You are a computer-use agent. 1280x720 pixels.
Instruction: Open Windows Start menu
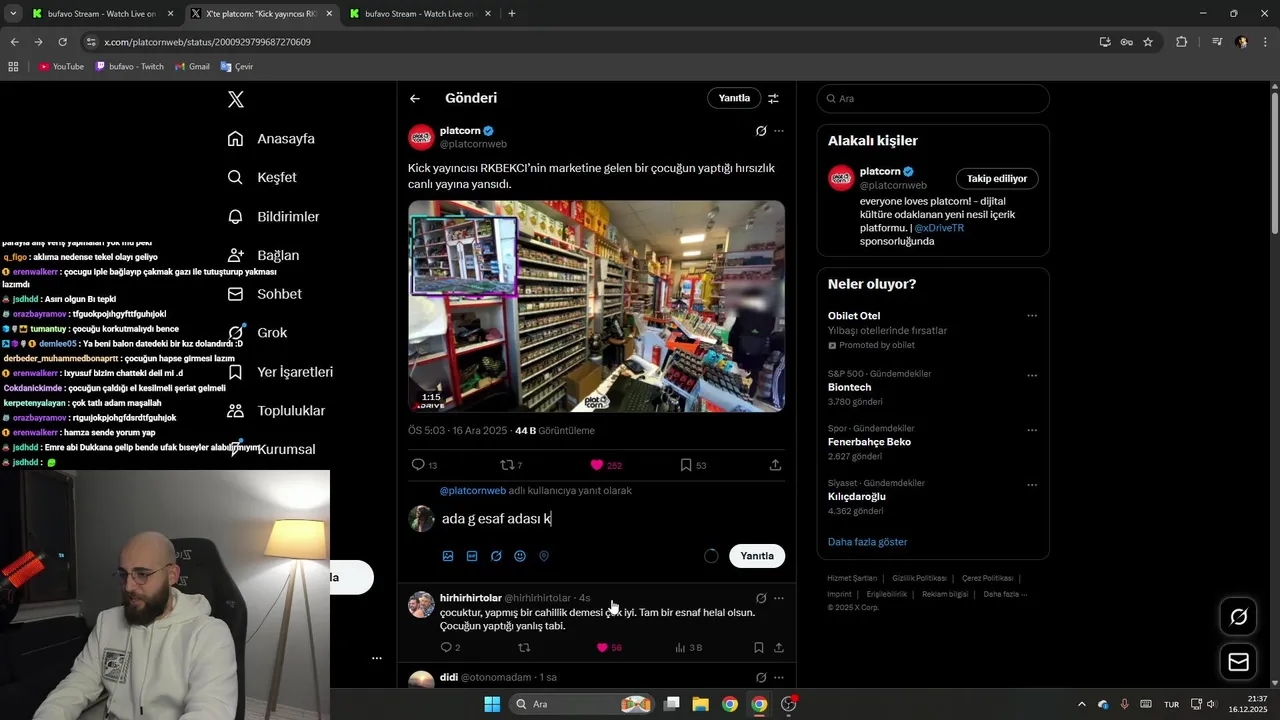click(x=492, y=704)
